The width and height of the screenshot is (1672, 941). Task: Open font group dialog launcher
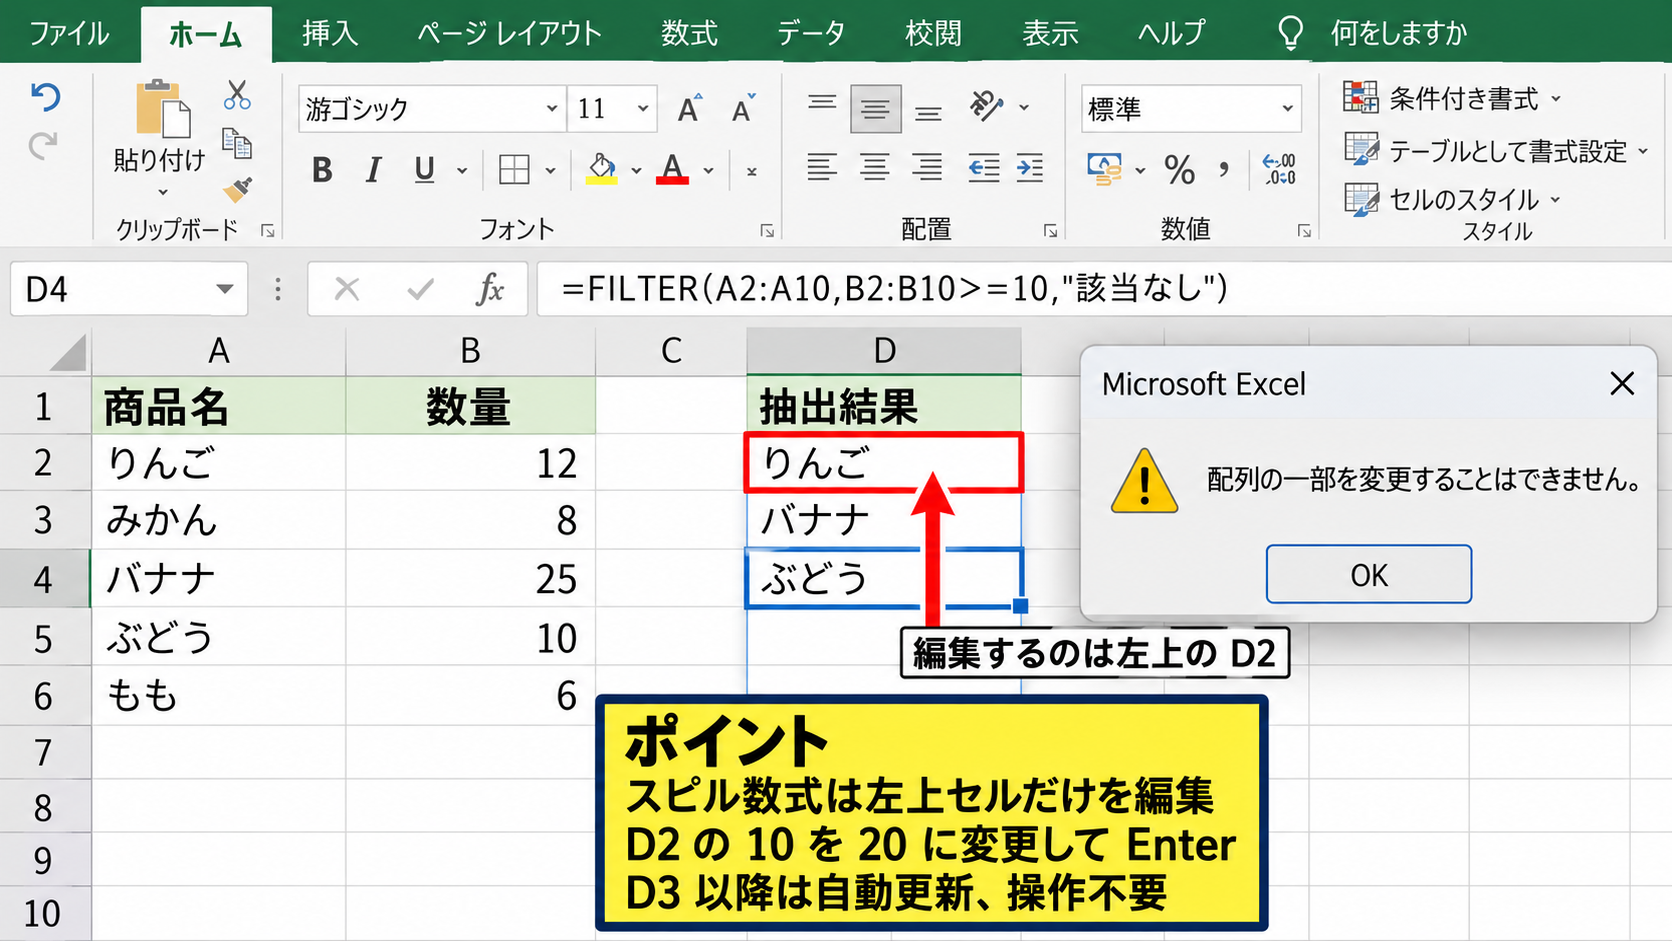[x=767, y=231]
